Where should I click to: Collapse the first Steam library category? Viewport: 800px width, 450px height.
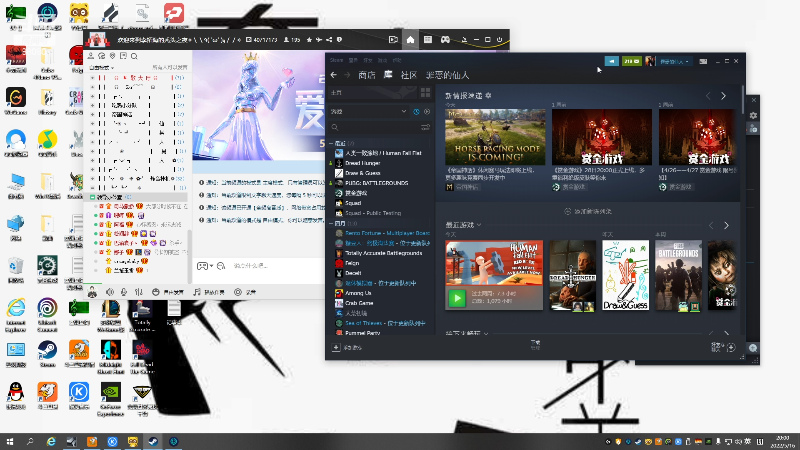(331, 143)
